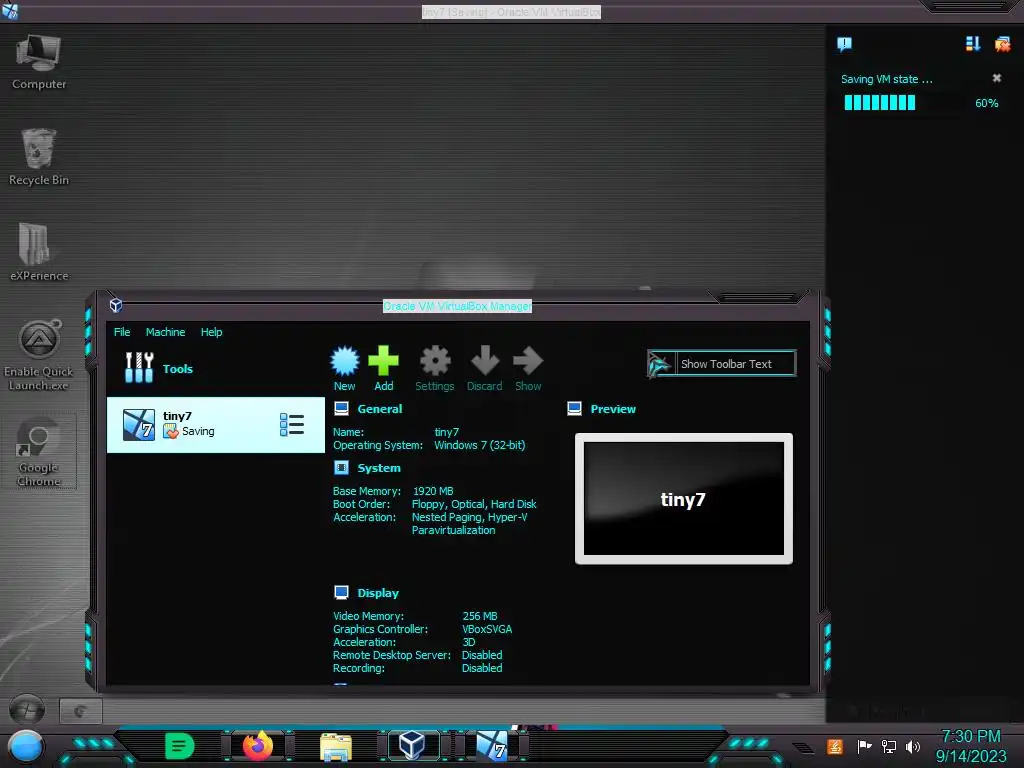Open the Recycle Bin desktop icon
Viewport: 1024px width, 768px height.
point(39,157)
